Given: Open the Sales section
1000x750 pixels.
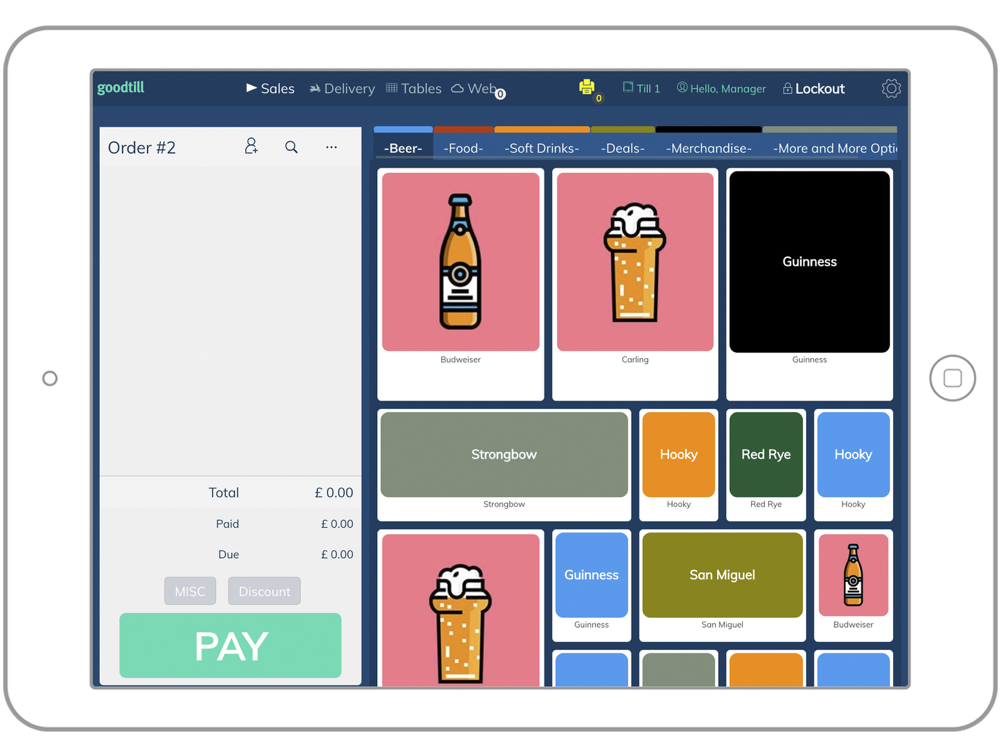Looking at the screenshot, I should 270,89.
